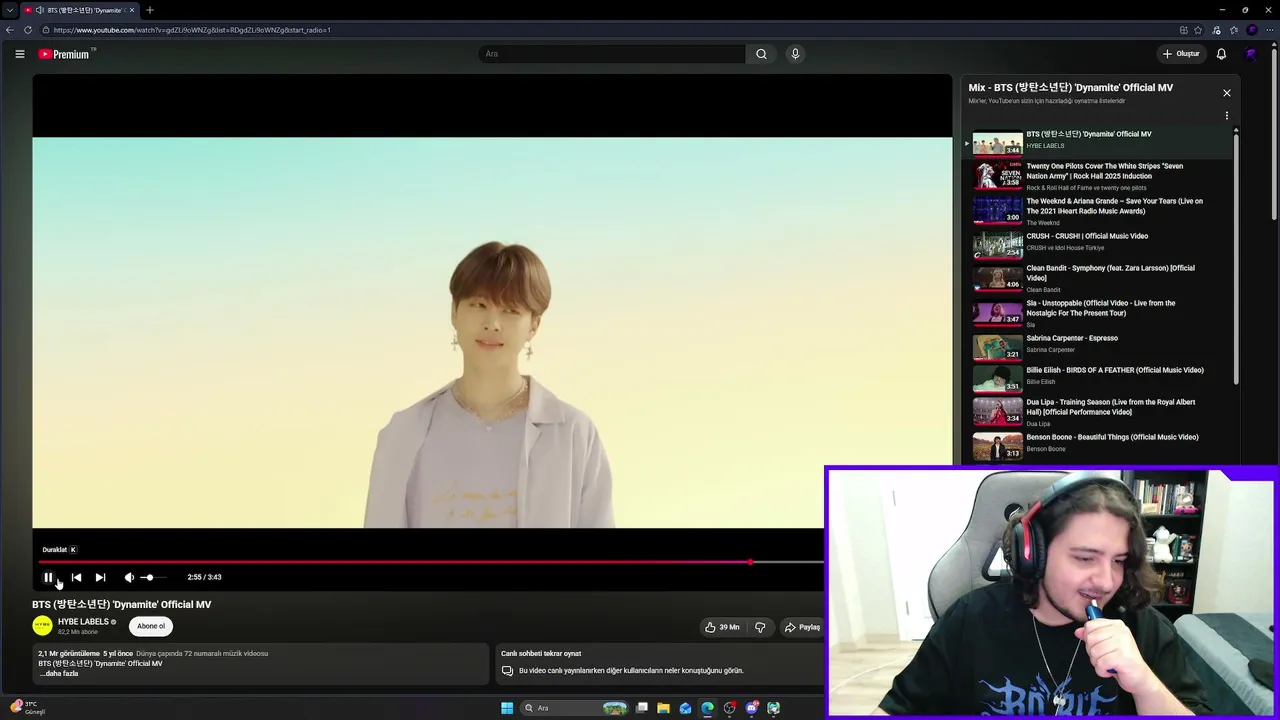Click the currently playing BTS Dynamite playlist thumbnail
This screenshot has width=1280, height=720.
point(997,143)
